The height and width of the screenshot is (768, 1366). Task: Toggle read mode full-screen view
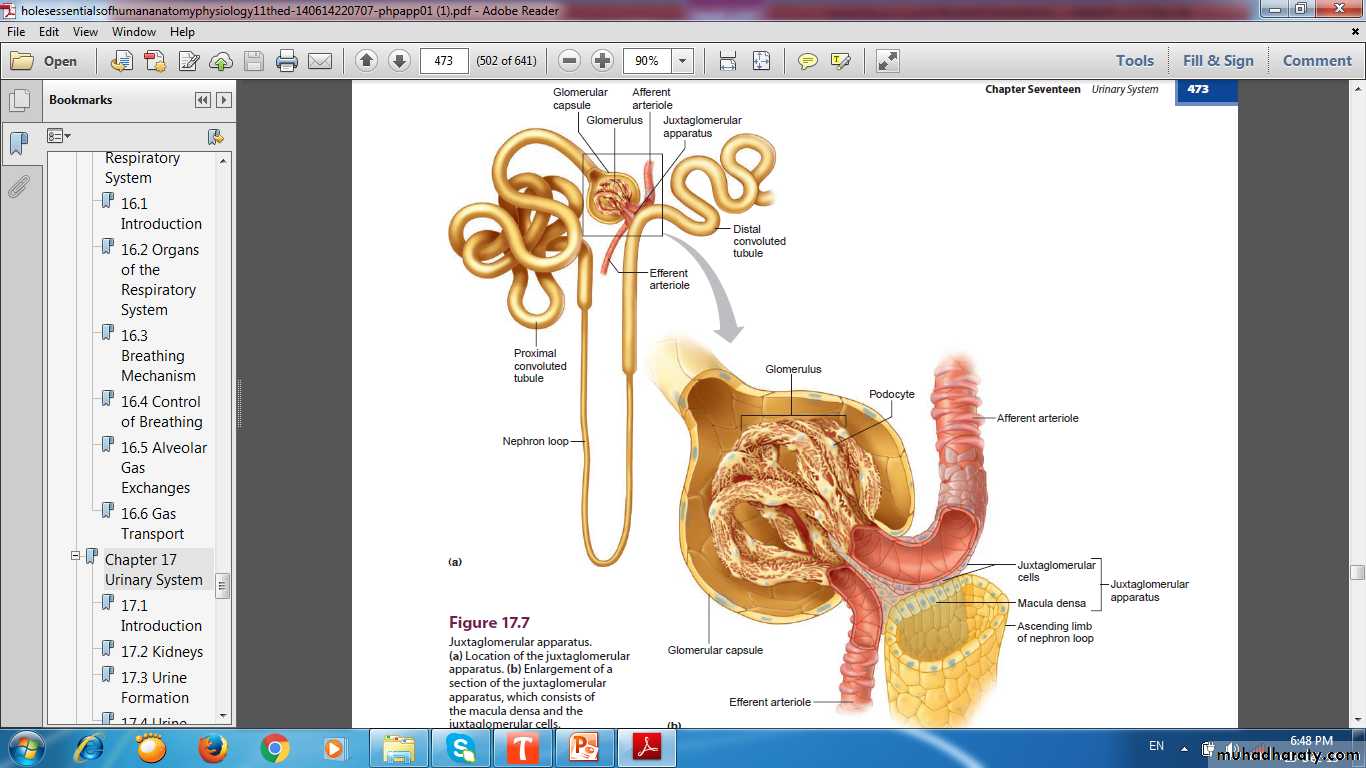point(887,61)
